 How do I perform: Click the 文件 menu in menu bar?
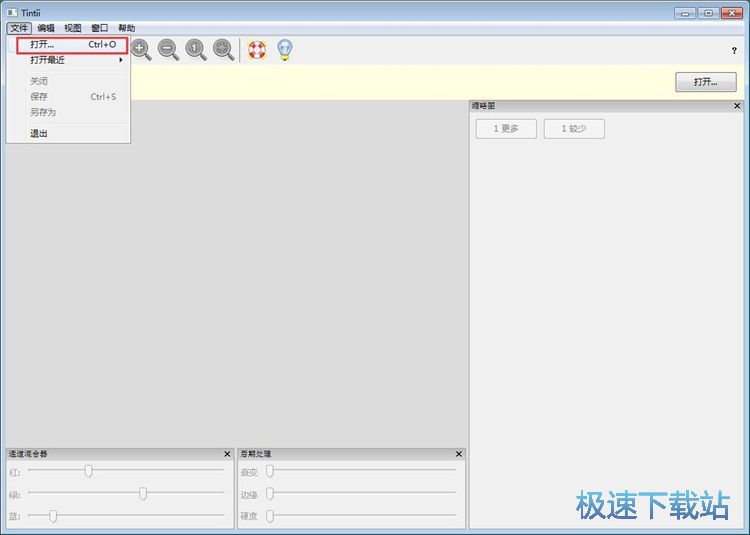19,28
